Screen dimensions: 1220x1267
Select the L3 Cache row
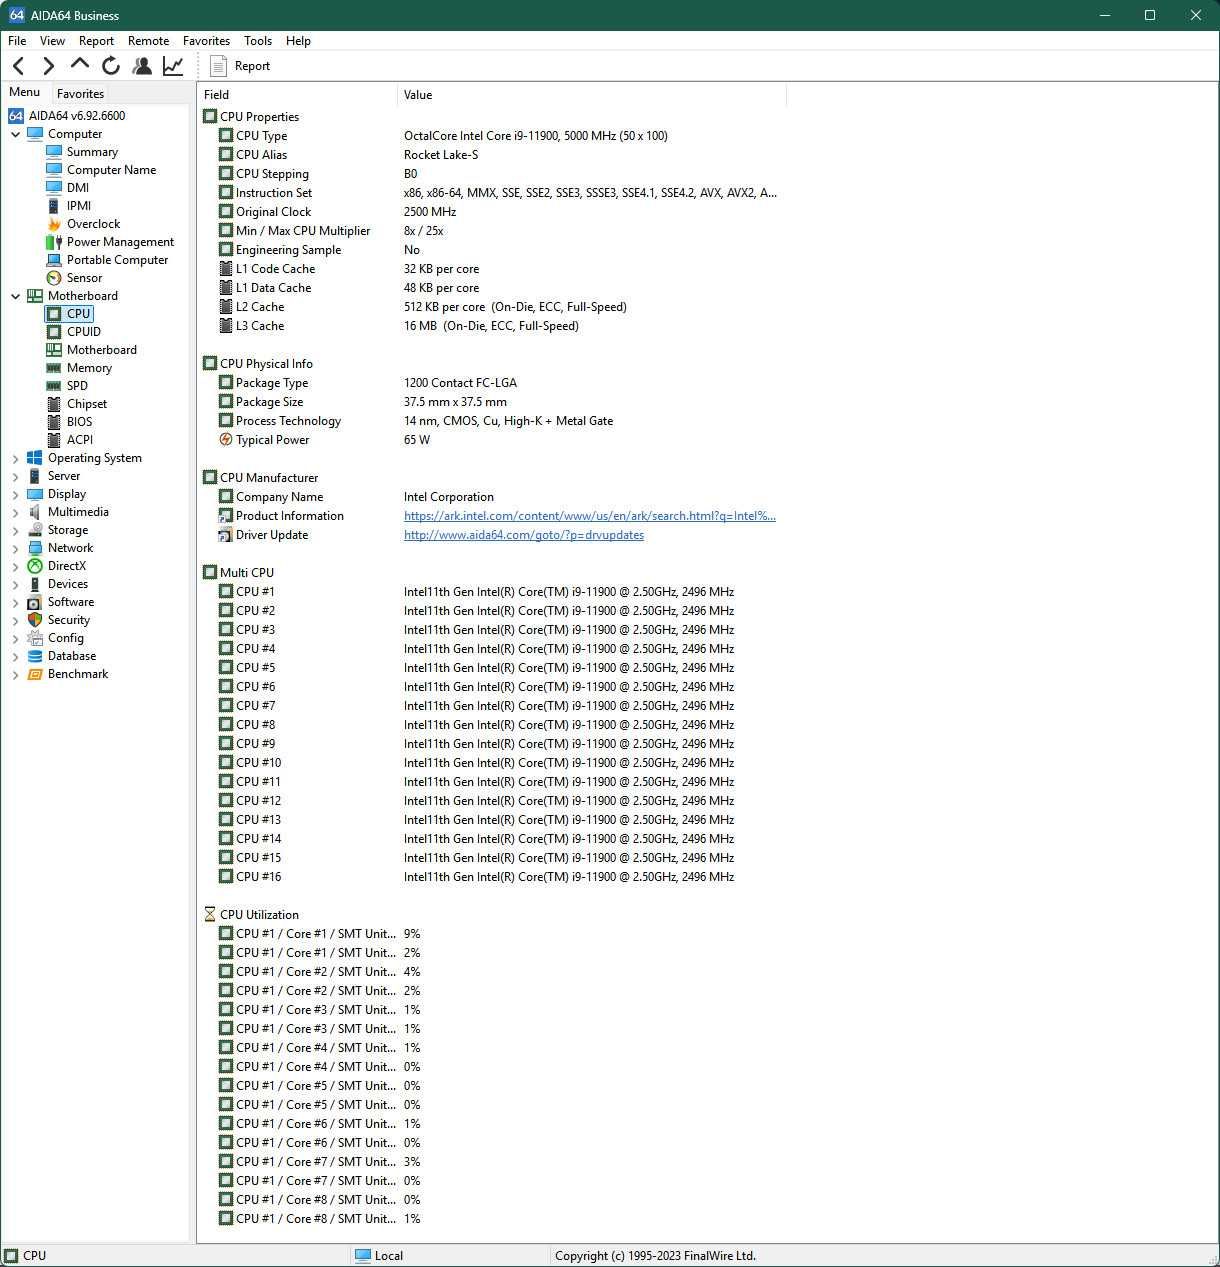[x=493, y=326]
